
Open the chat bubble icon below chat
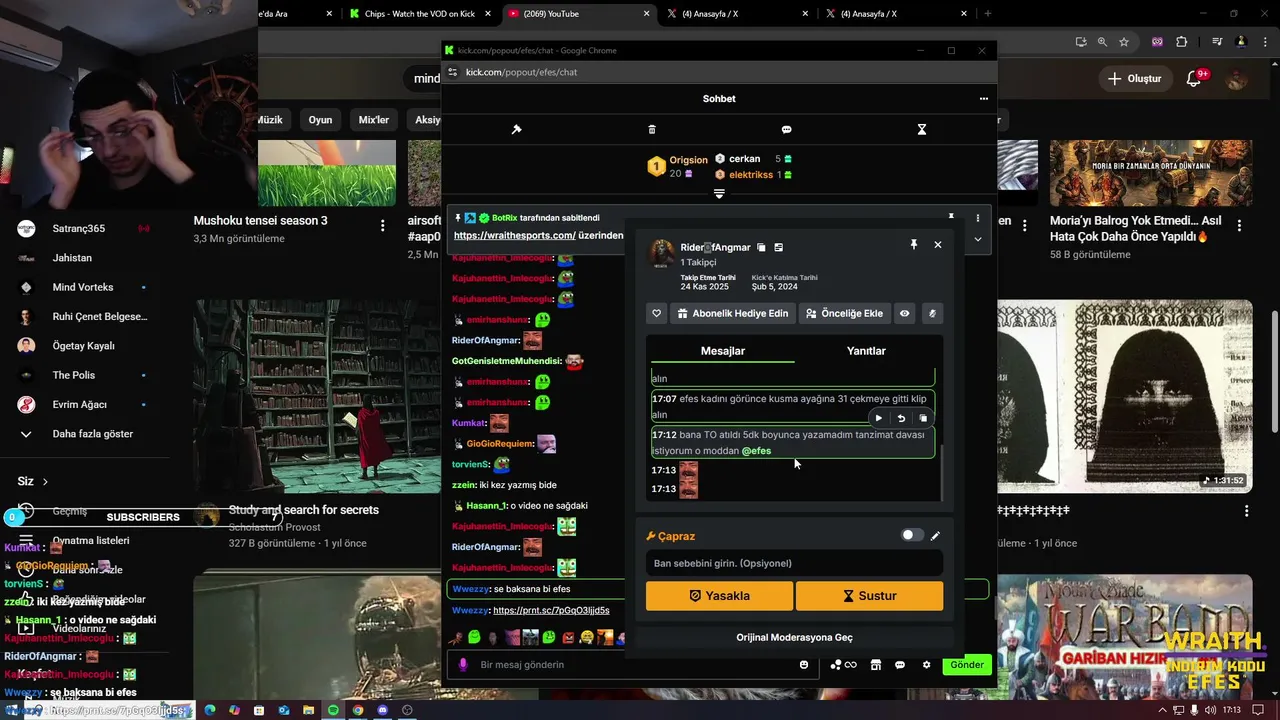point(900,665)
